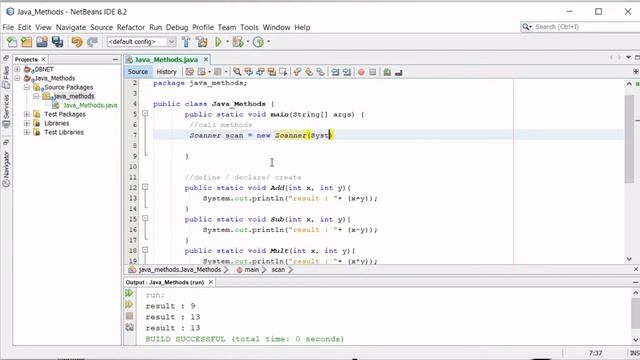
Task: Expand the Libraries node
Action: [27, 123]
